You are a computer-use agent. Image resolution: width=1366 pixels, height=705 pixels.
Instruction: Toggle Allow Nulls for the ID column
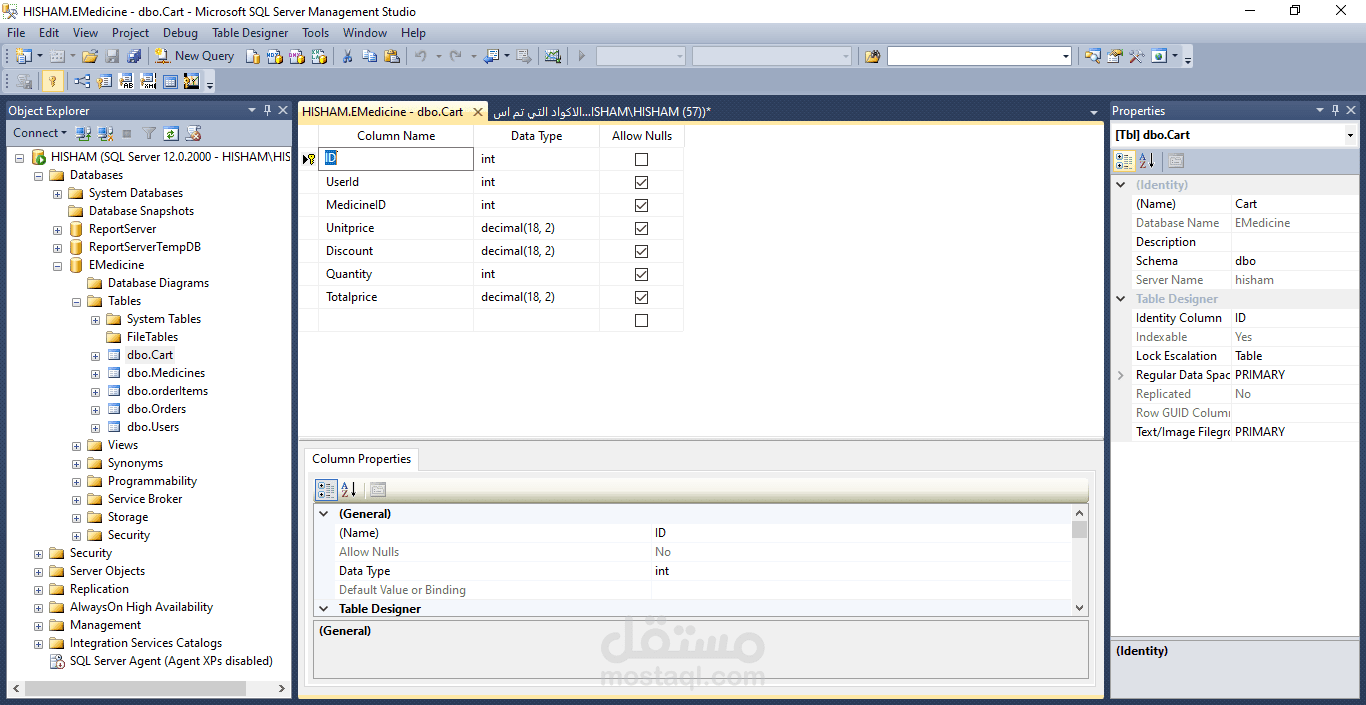click(x=641, y=159)
